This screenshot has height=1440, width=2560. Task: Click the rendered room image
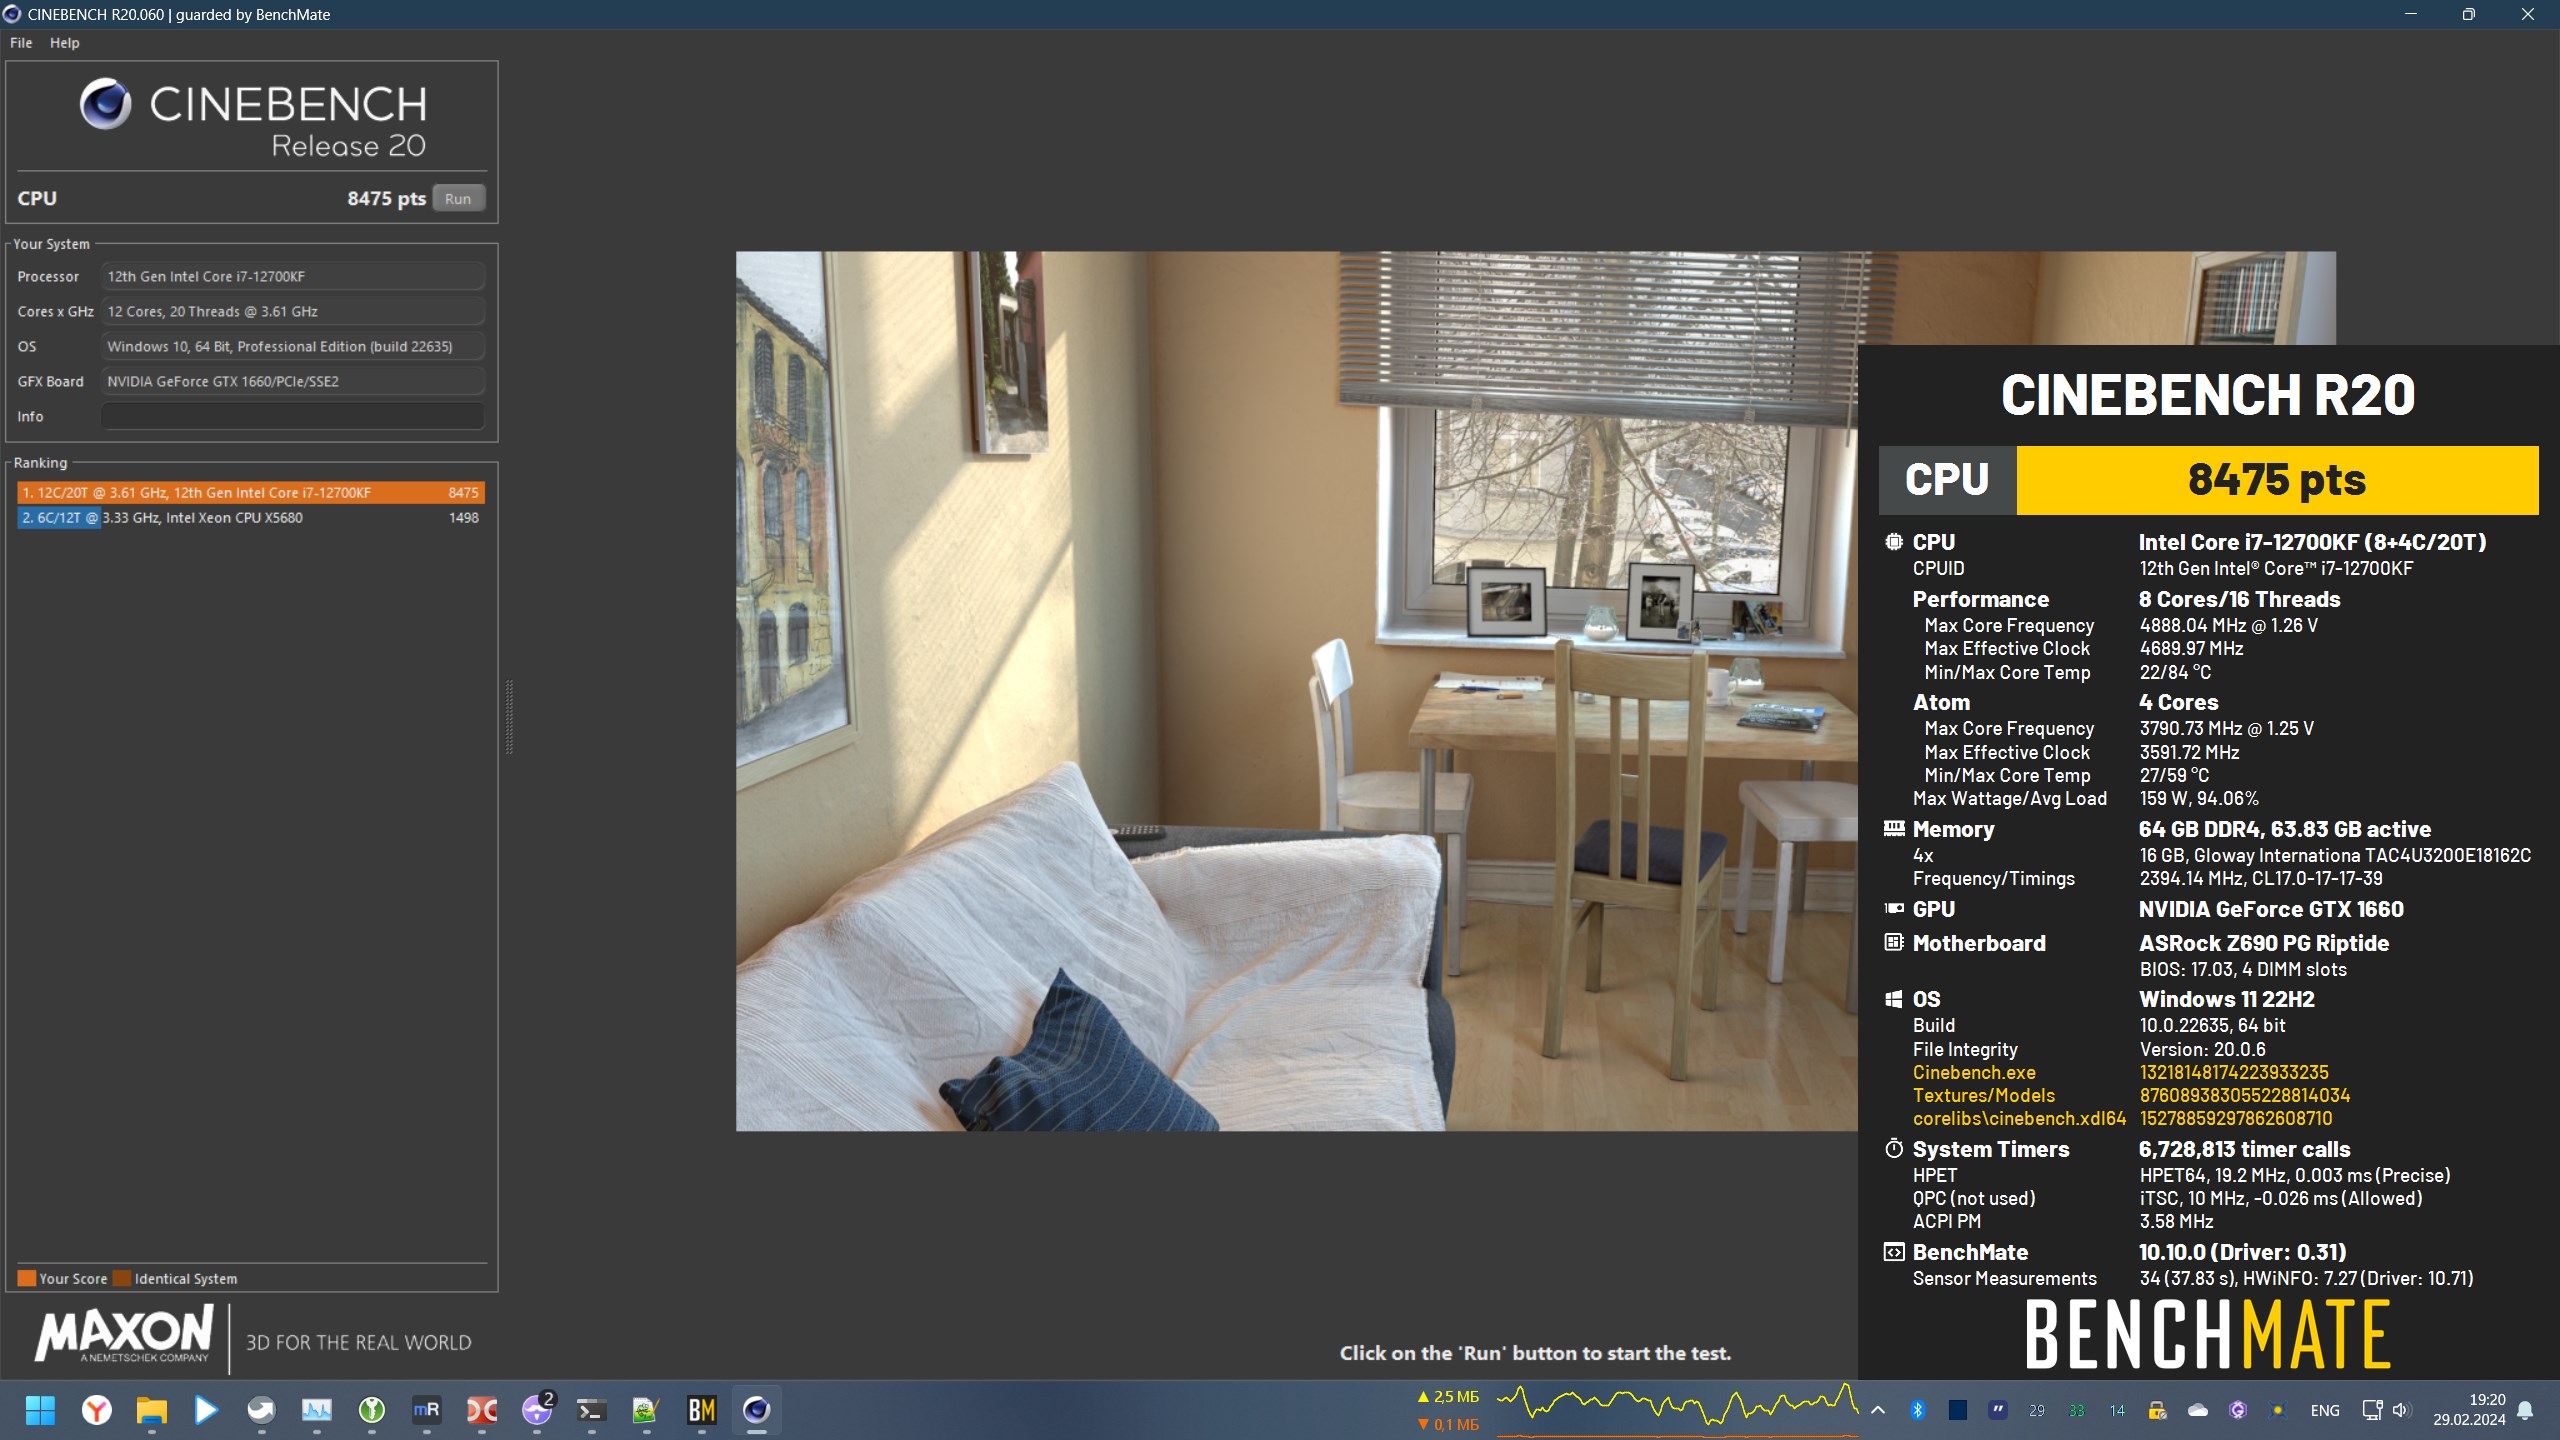tap(1296, 691)
